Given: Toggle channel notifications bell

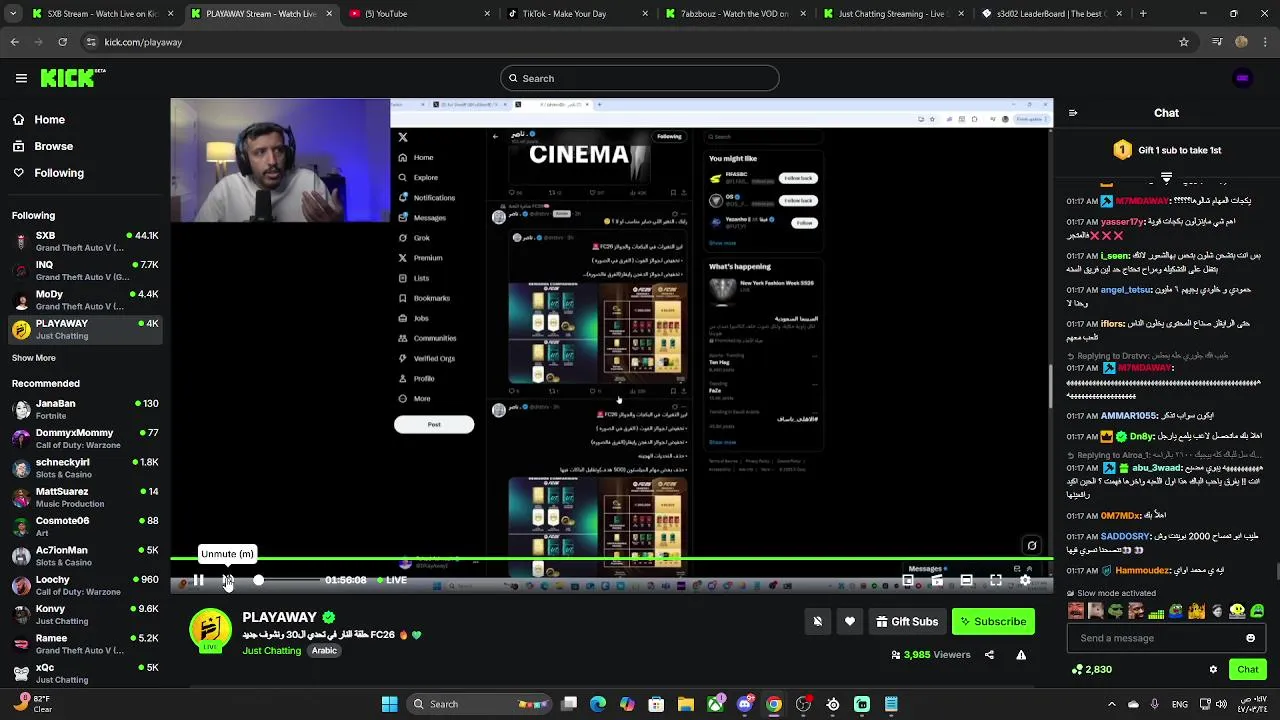Looking at the screenshot, I should 818,622.
